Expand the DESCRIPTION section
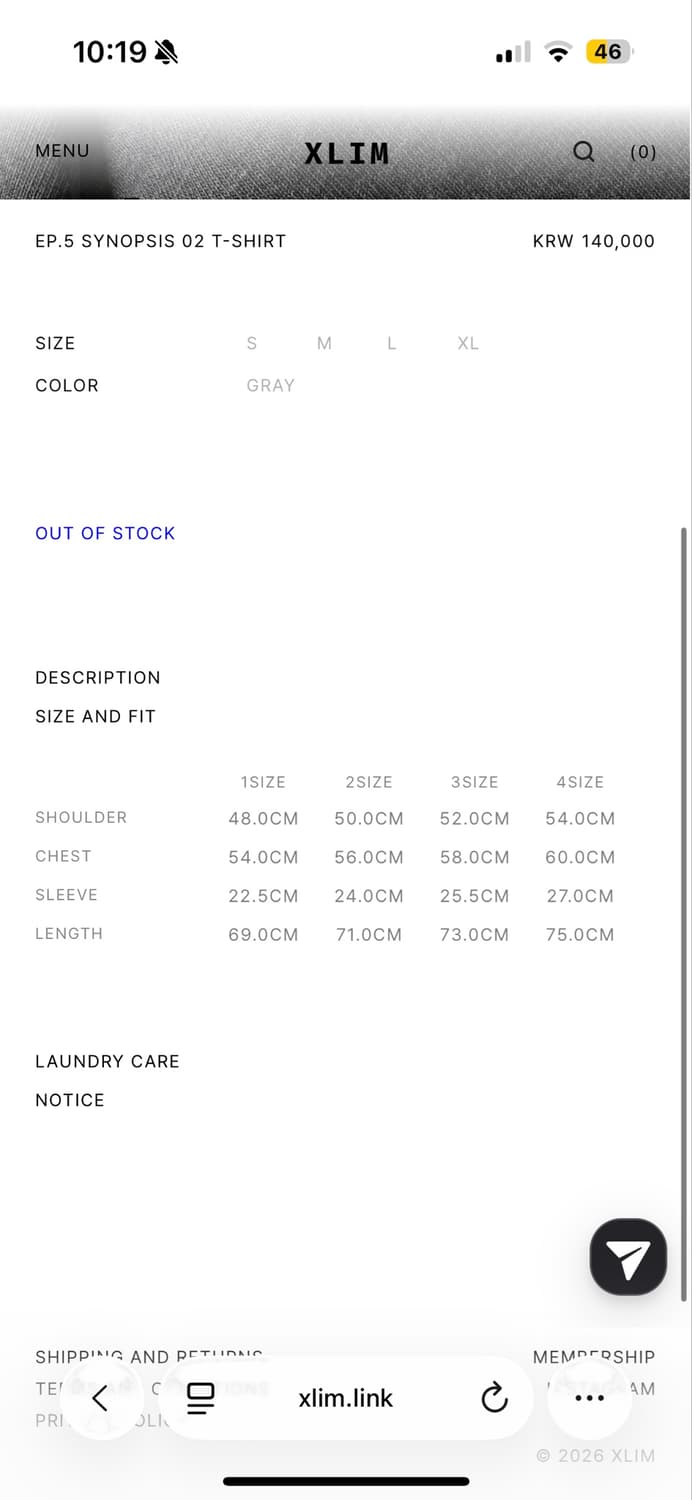This screenshot has height=1500, width=692. [98, 677]
